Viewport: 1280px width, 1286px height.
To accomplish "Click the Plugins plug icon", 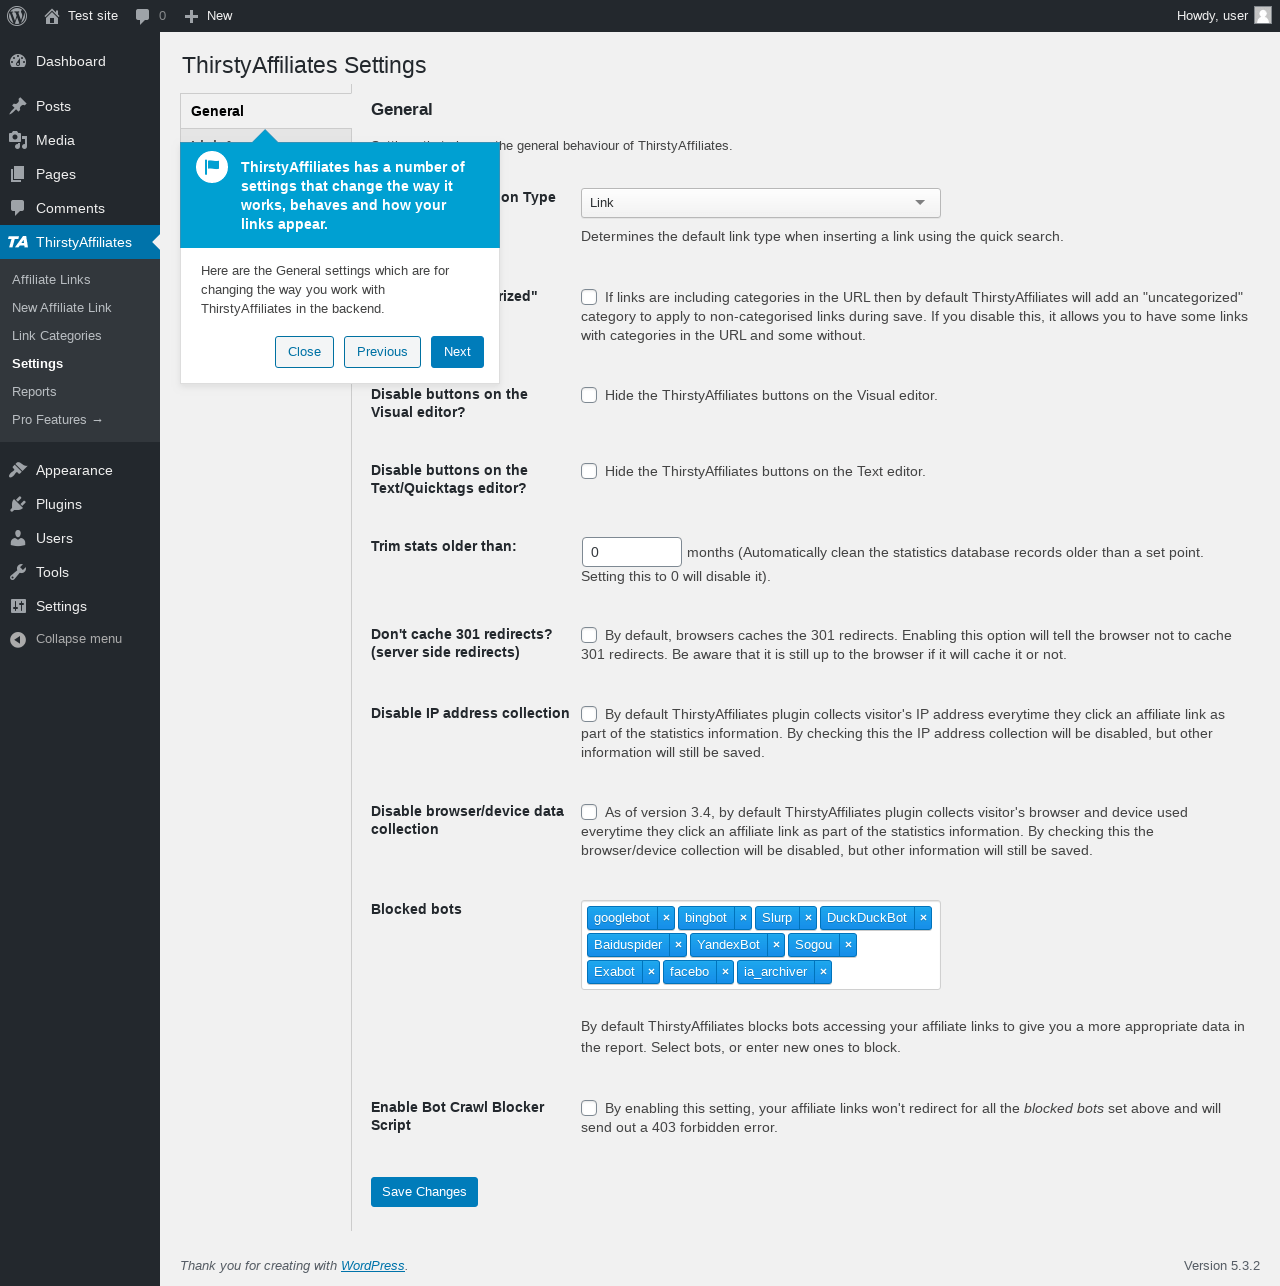I will click(x=18, y=504).
